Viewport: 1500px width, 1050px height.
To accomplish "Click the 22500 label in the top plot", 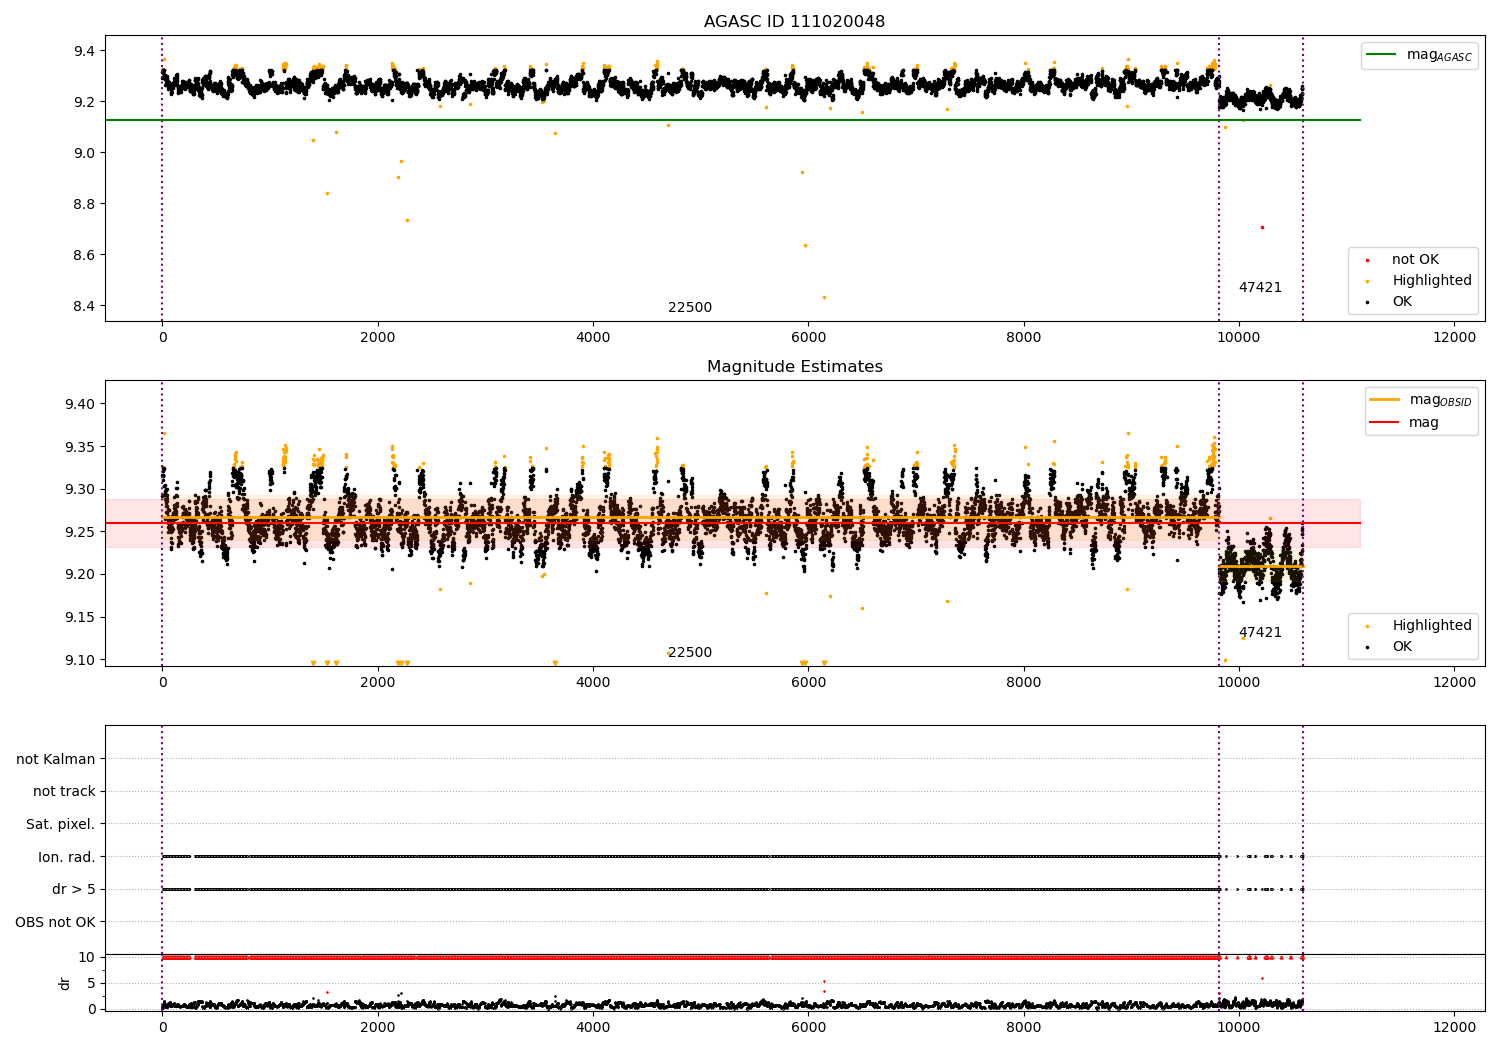I will point(690,308).
